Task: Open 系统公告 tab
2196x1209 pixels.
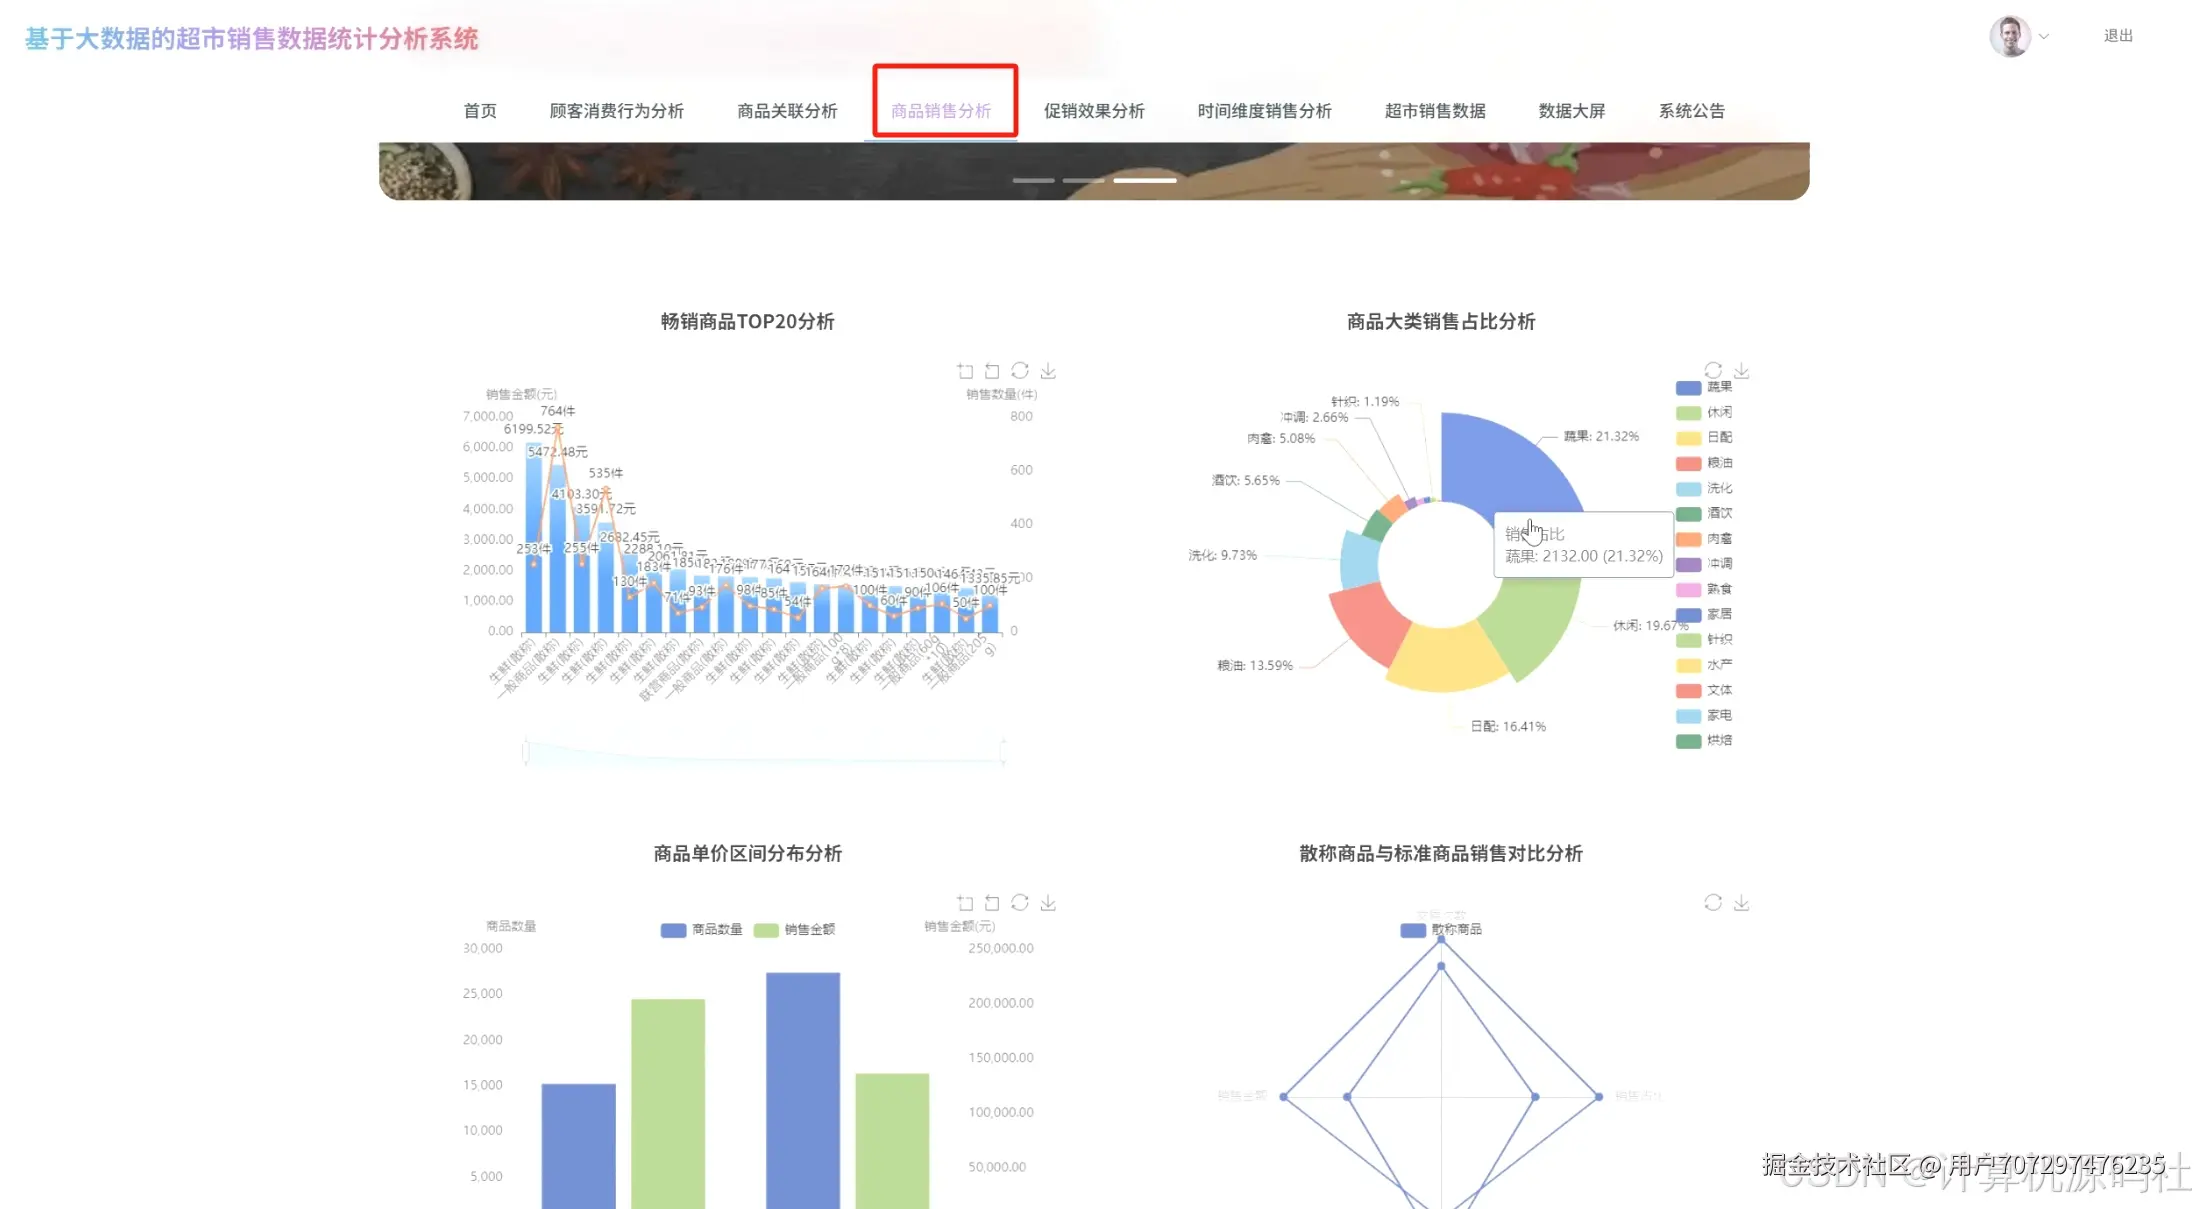Action: point(1692,111)
